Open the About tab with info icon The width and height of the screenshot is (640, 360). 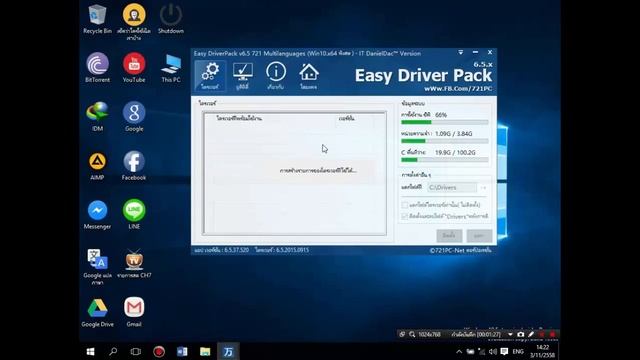click(276, 76)
